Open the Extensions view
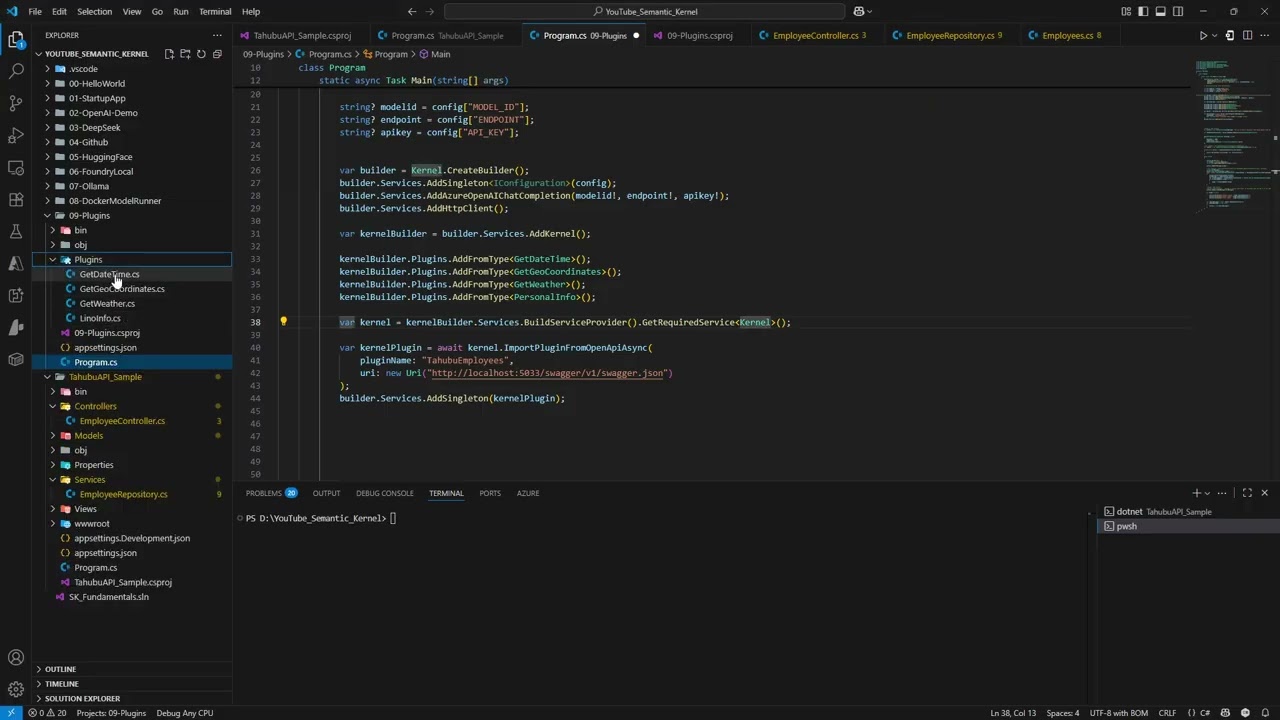1280x720 pixels. pos(16,200)
